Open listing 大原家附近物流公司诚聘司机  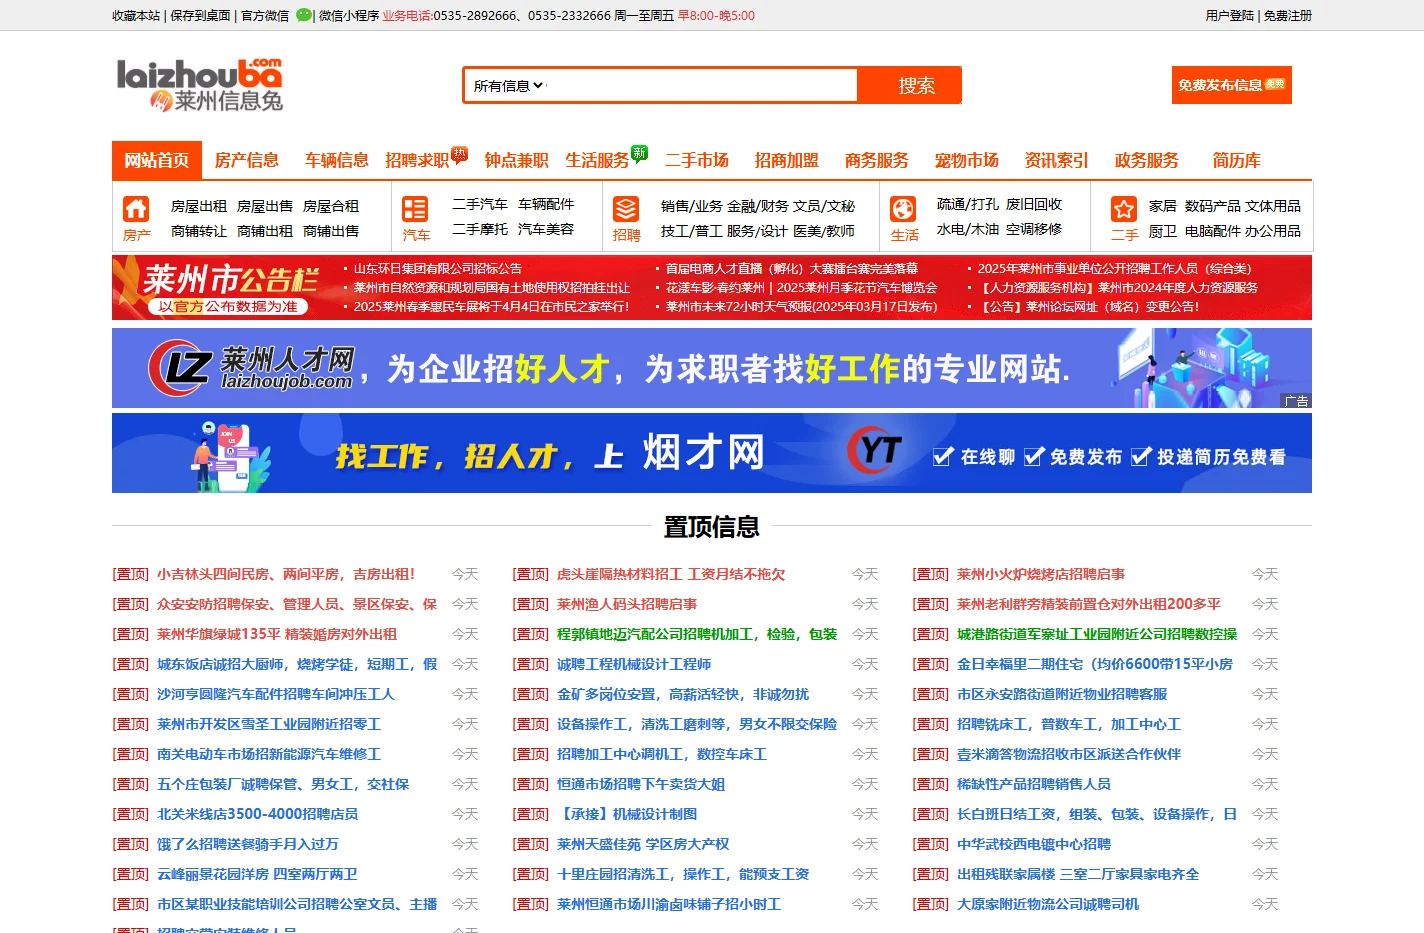pos(1048,904)
